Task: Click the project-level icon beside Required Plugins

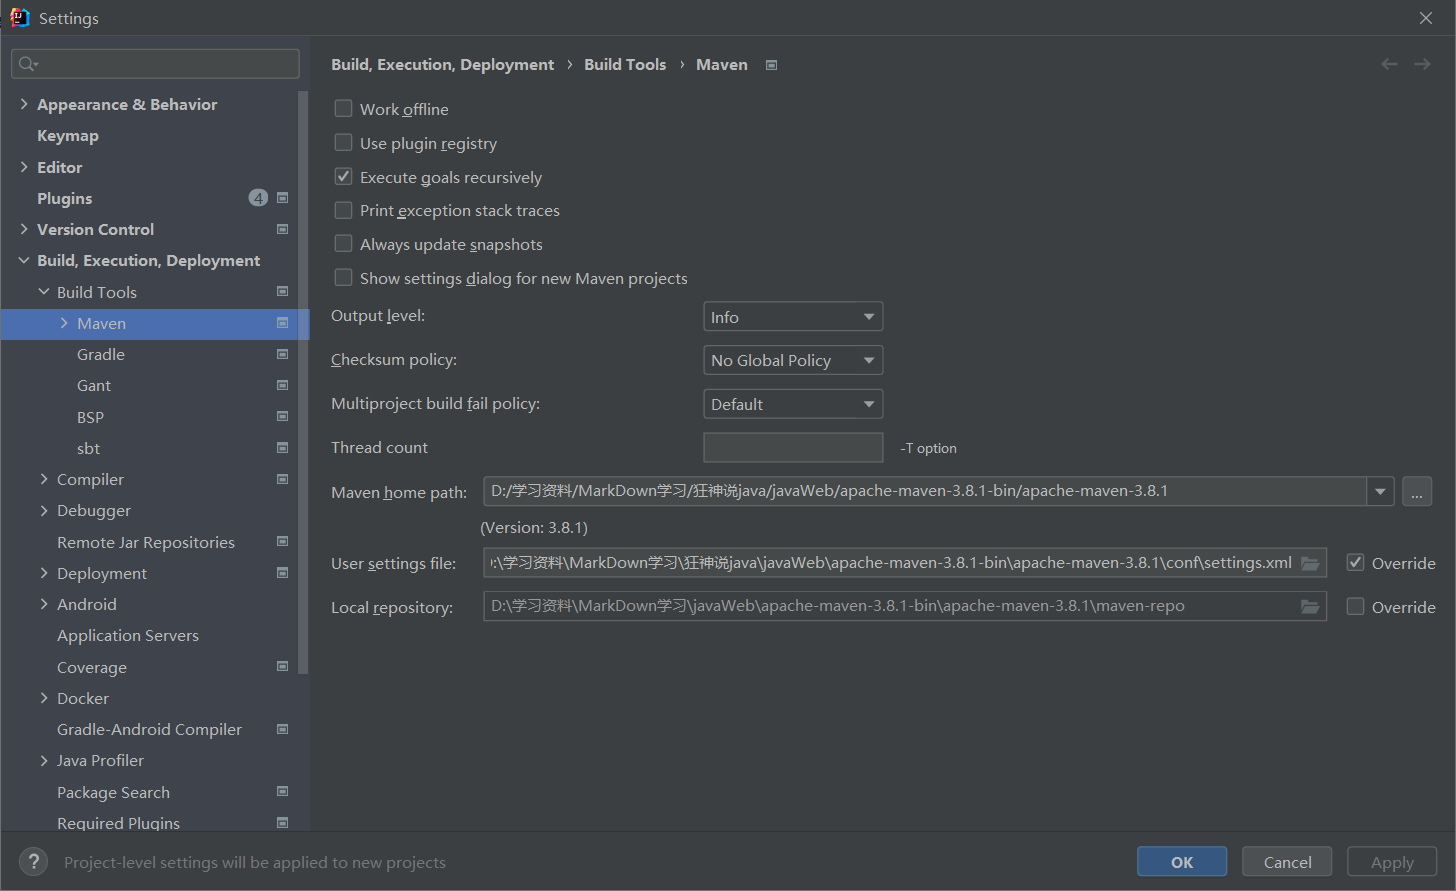Action: tap(282, 823)
